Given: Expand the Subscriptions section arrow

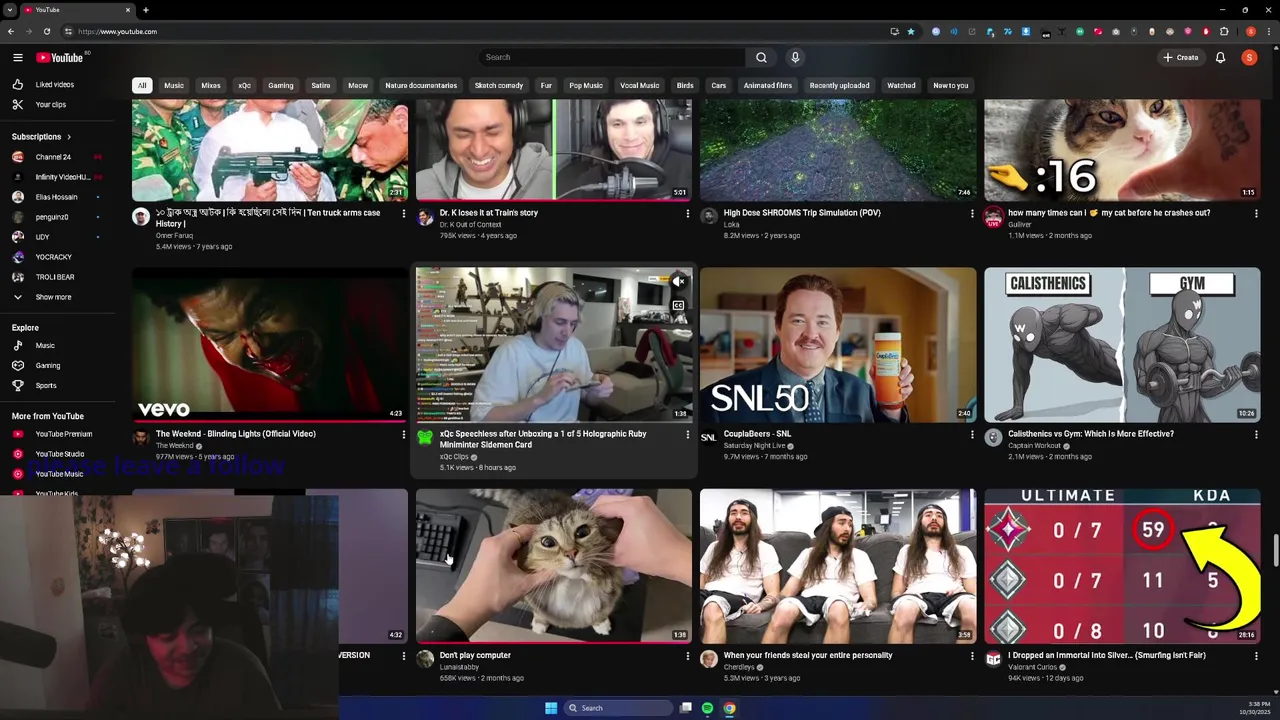Looking at the screenshot, I should pyautogui.click(x=69, y=136).
